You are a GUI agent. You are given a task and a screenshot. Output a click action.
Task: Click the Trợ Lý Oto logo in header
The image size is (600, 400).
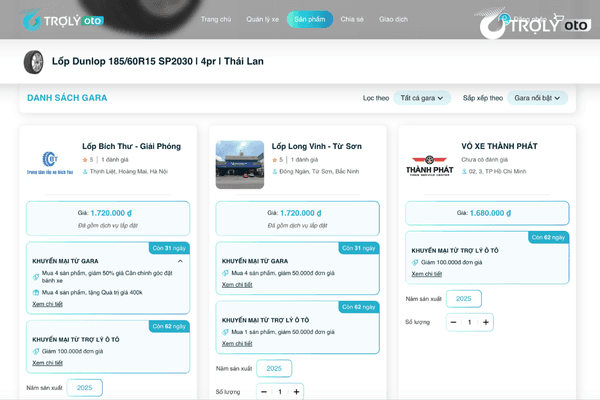[63, 20]
